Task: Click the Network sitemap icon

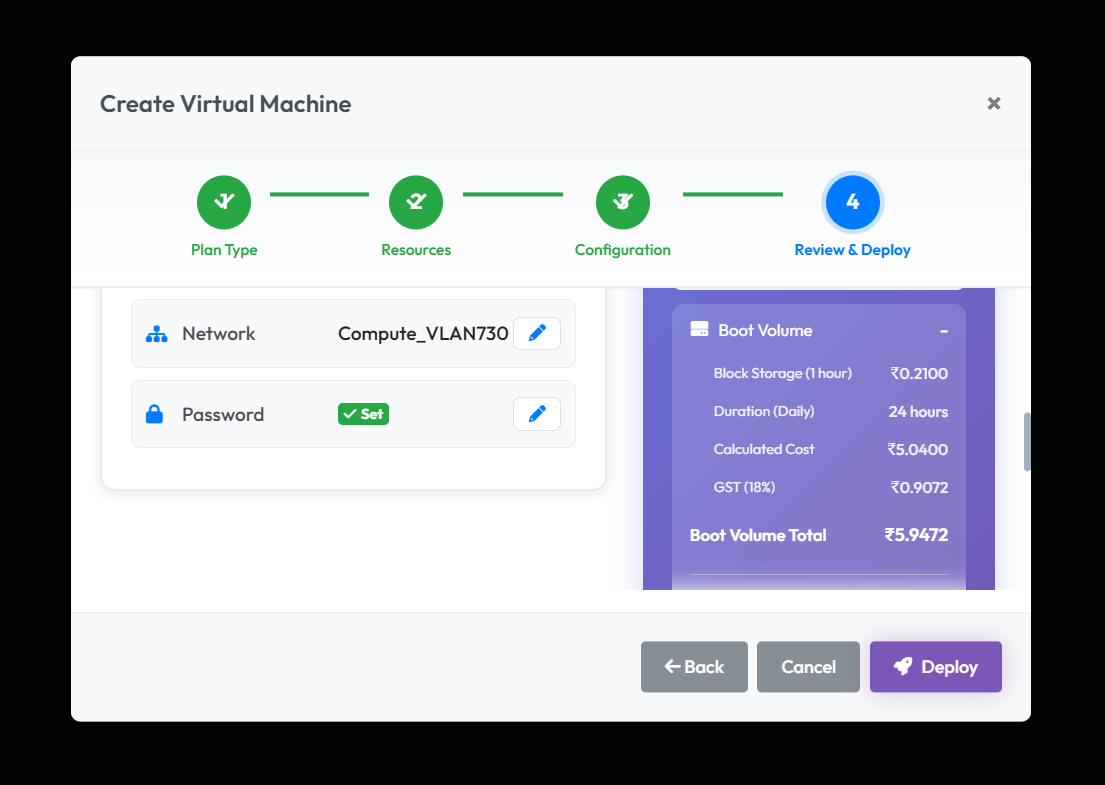Action: 156,334
